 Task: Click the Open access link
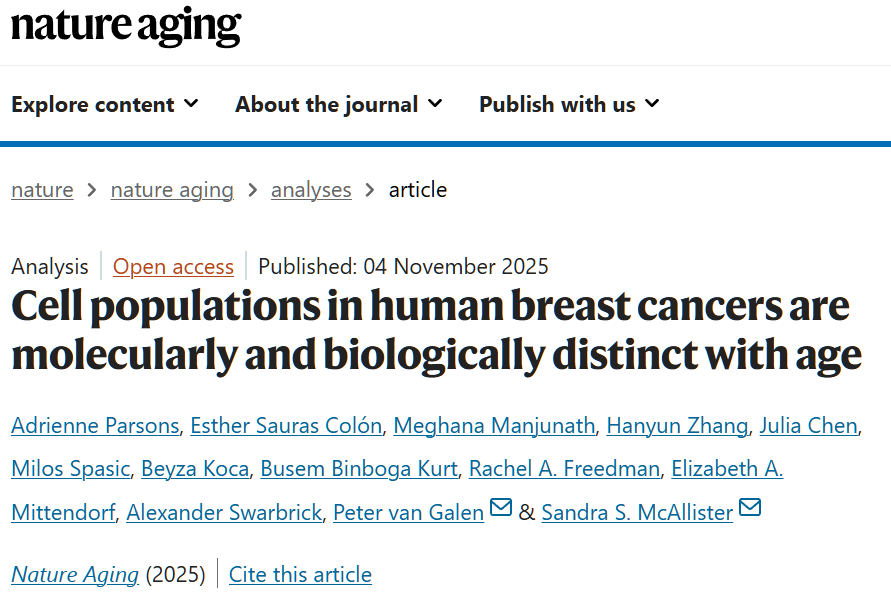(x=173, y=267)
